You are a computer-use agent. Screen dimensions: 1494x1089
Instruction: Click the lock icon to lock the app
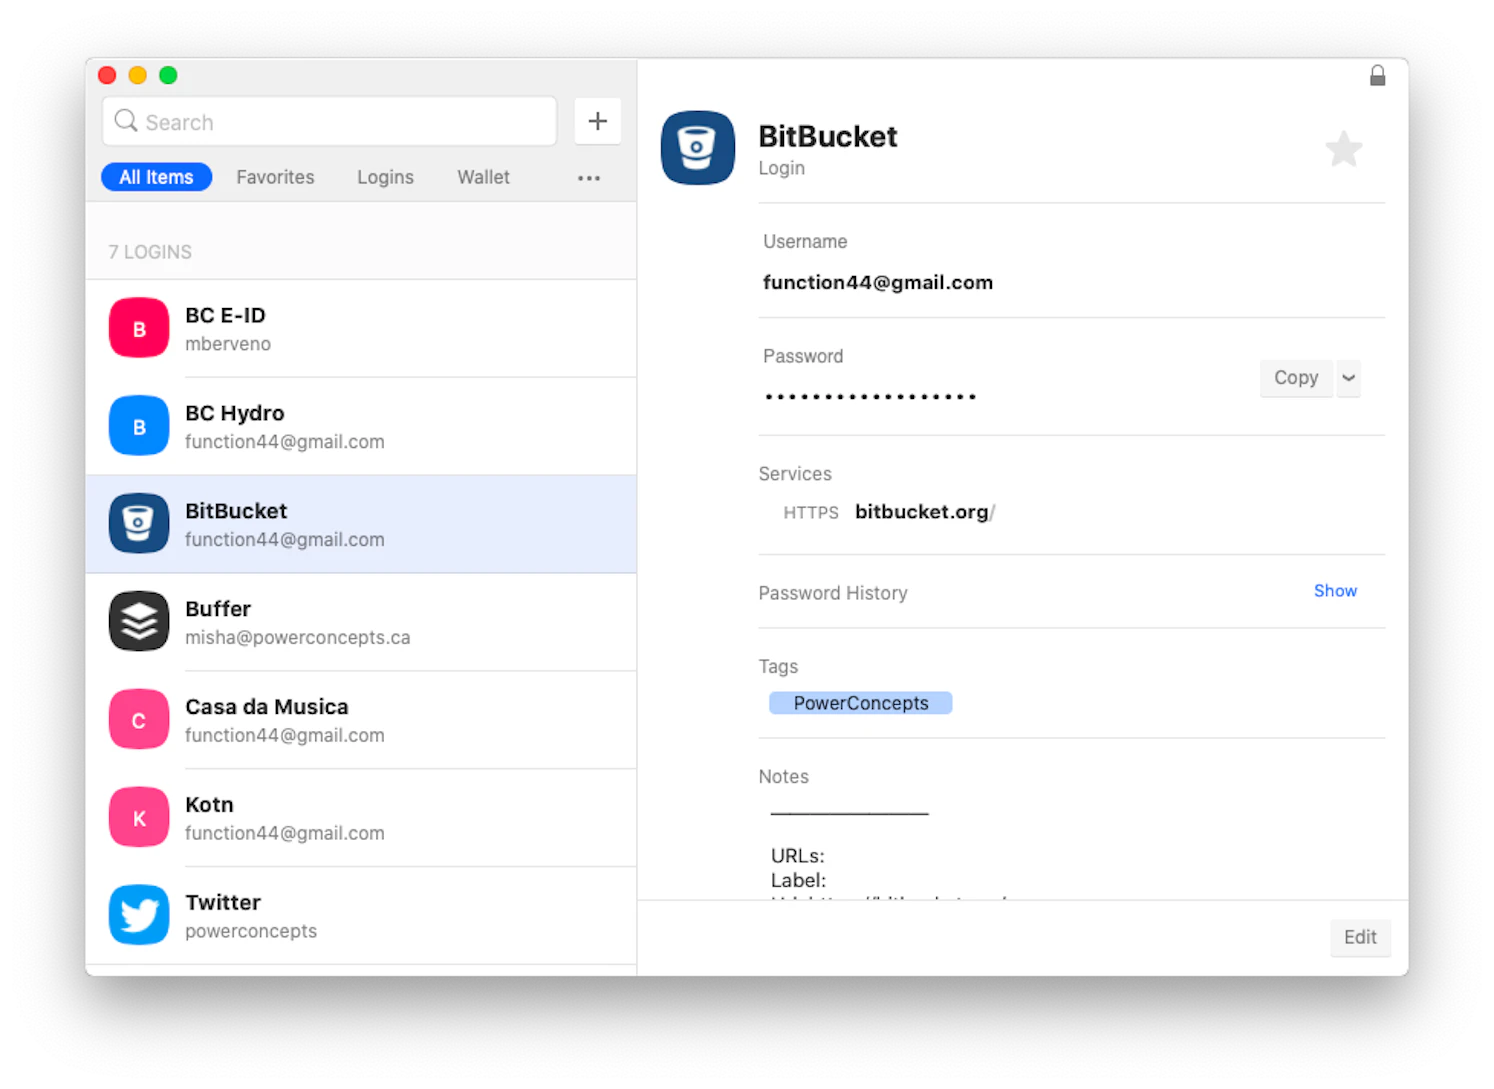1377,75
